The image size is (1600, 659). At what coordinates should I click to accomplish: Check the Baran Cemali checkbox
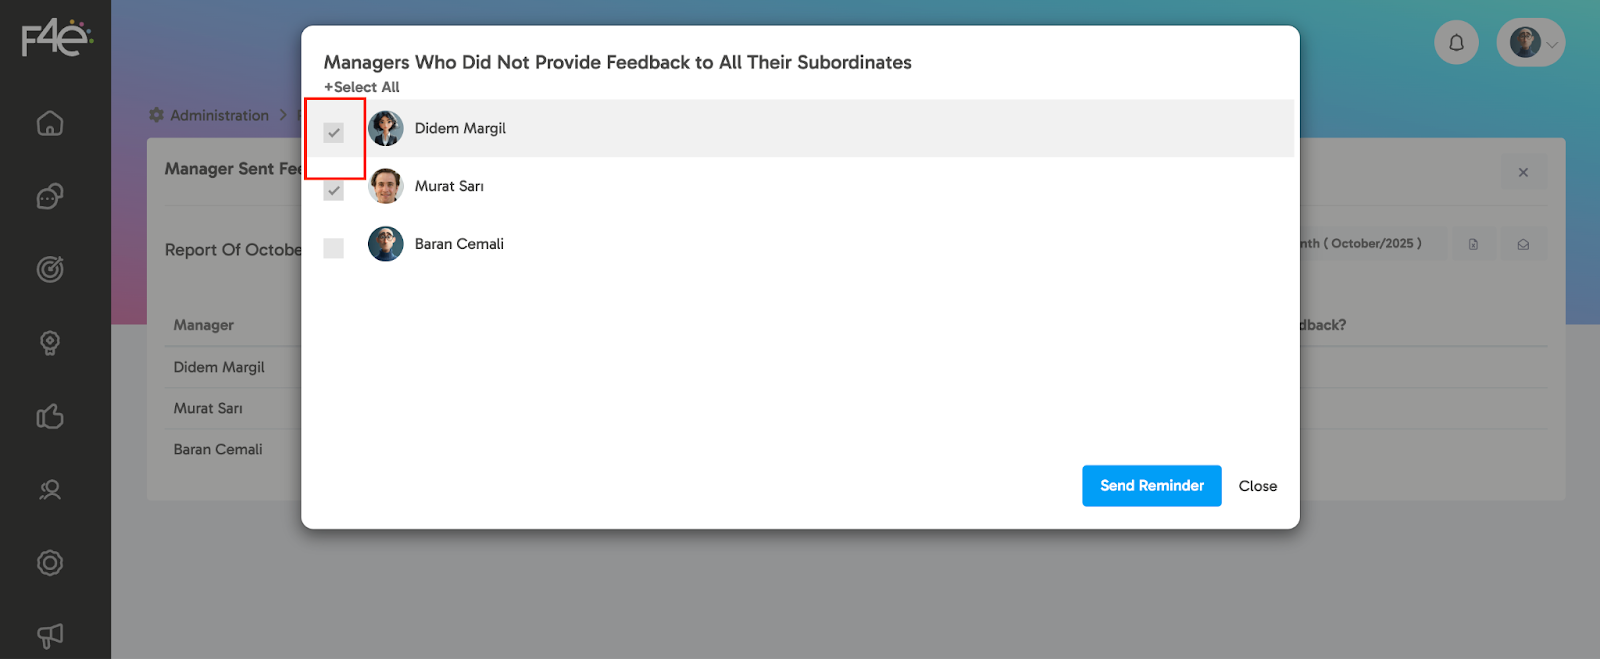tap(334, 248)
